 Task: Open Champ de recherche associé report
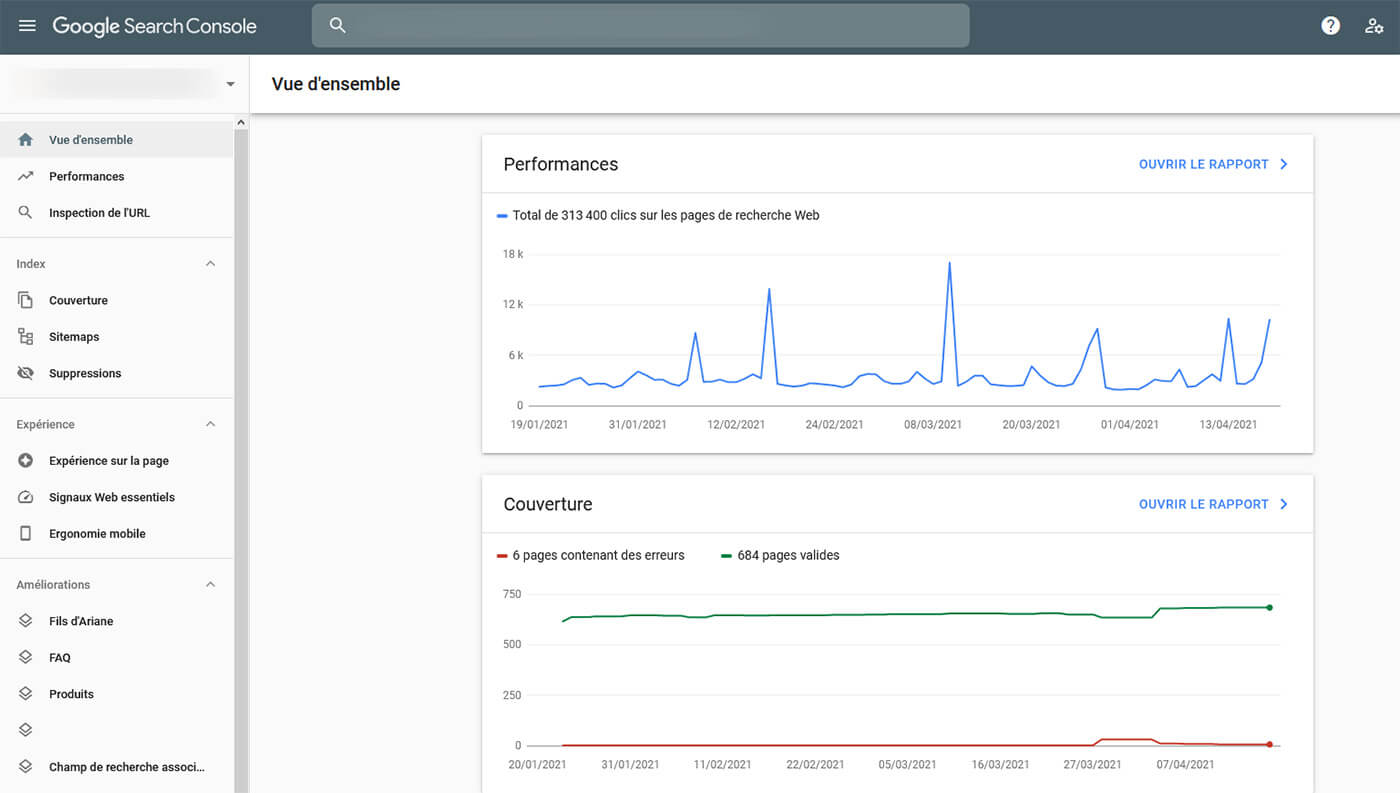[x=116, y=767]
